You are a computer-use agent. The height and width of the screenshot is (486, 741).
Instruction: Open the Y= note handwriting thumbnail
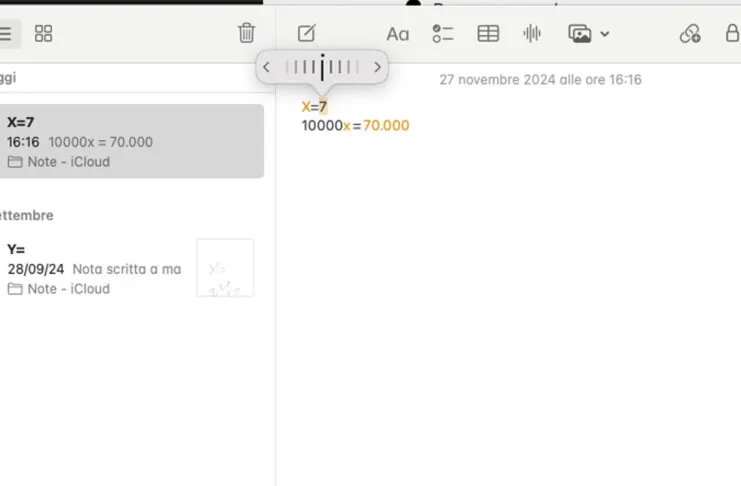225,268
